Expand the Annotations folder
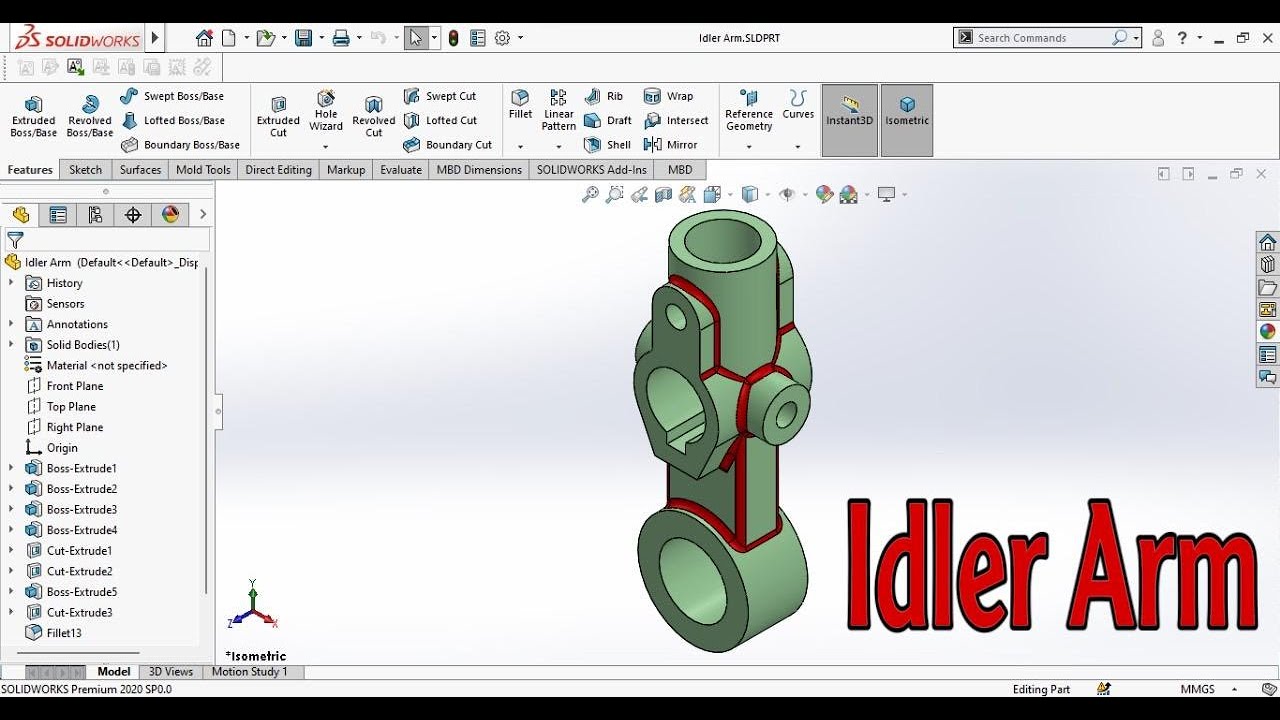1280x720 pixels. 11,324
